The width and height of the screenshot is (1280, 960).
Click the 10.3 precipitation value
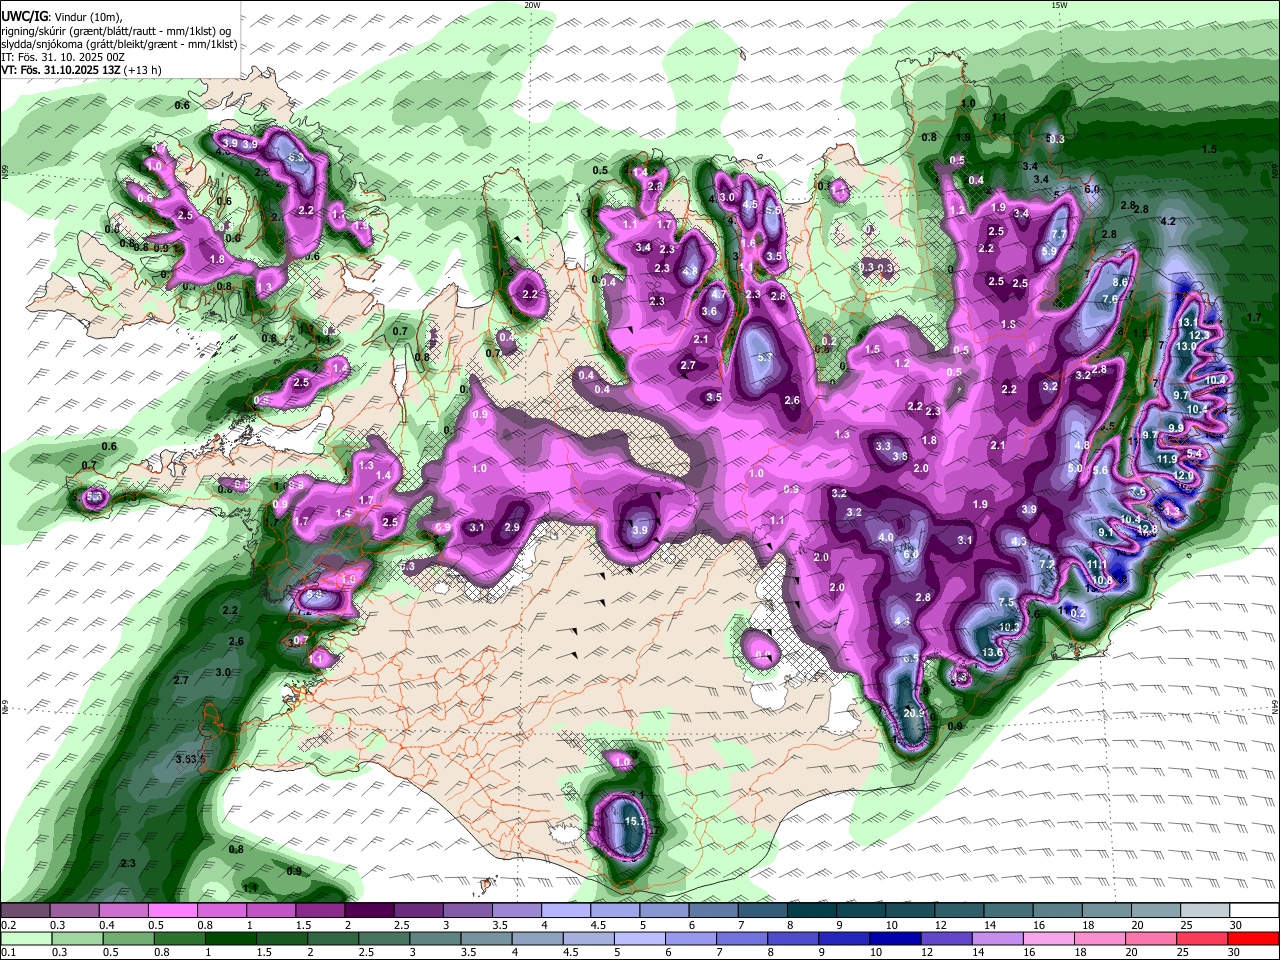click(1009, 628)
